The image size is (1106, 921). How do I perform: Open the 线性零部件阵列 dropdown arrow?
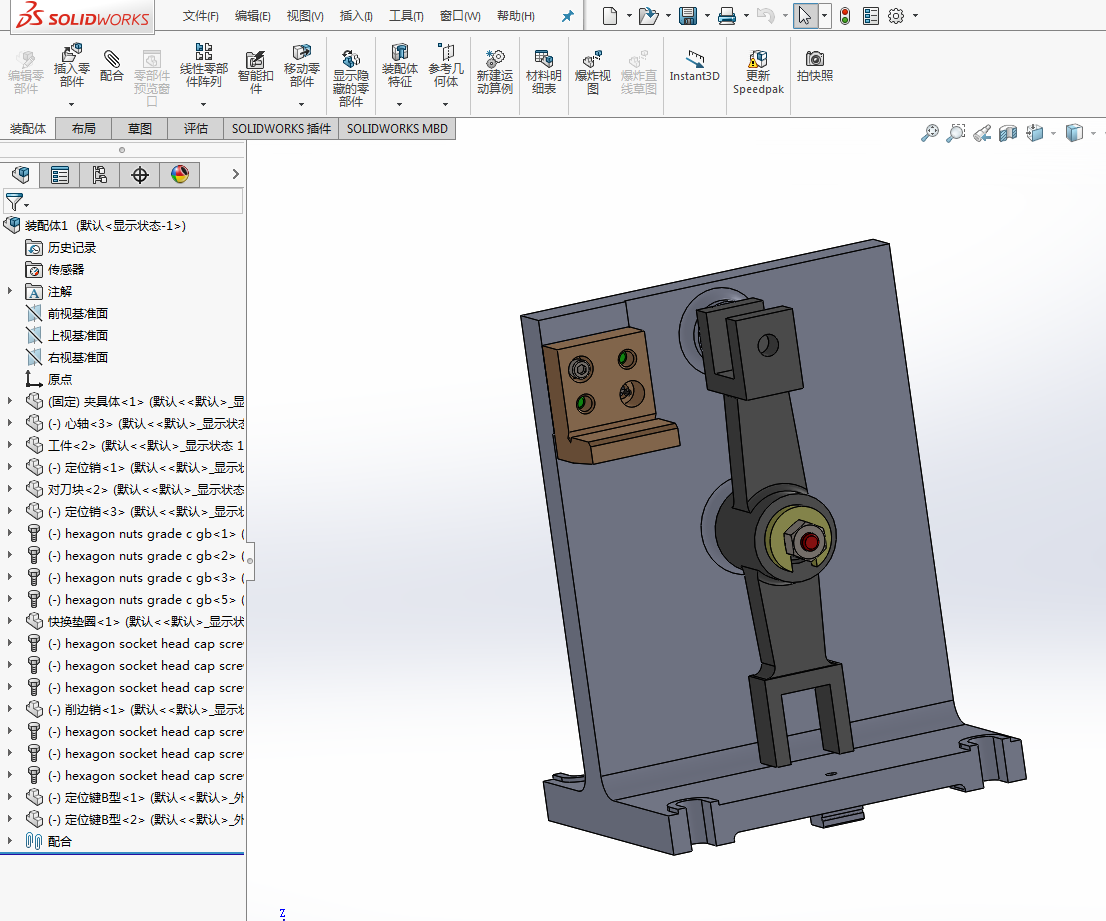[204, 104]
